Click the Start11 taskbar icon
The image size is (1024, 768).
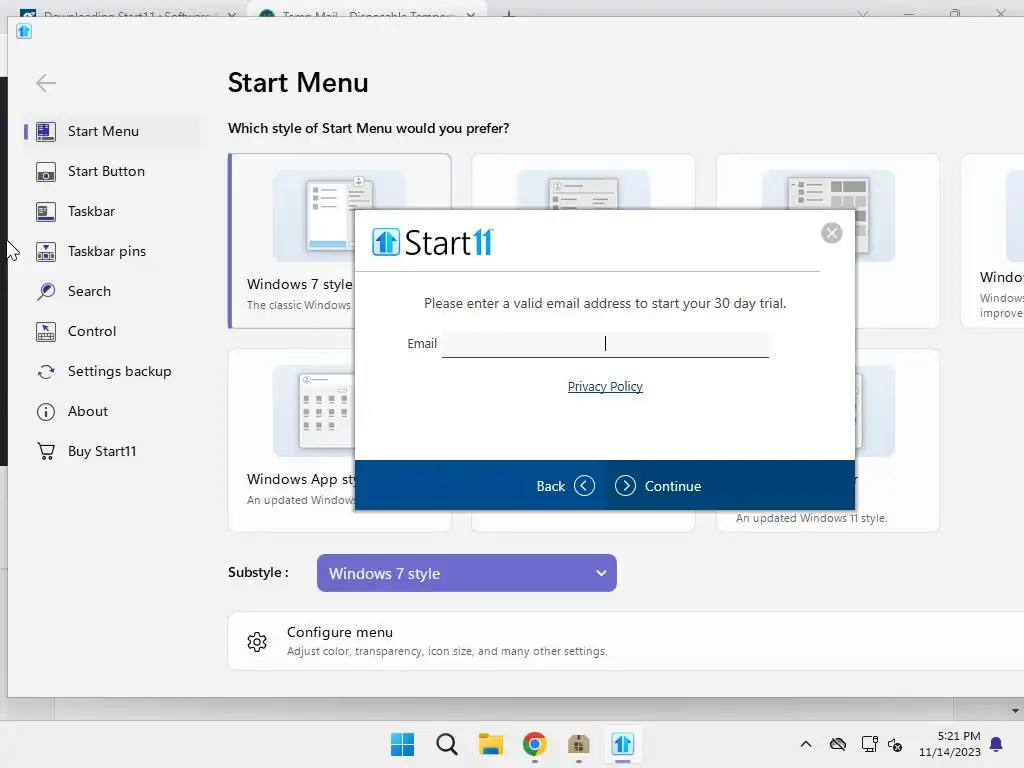pos(622,744)
